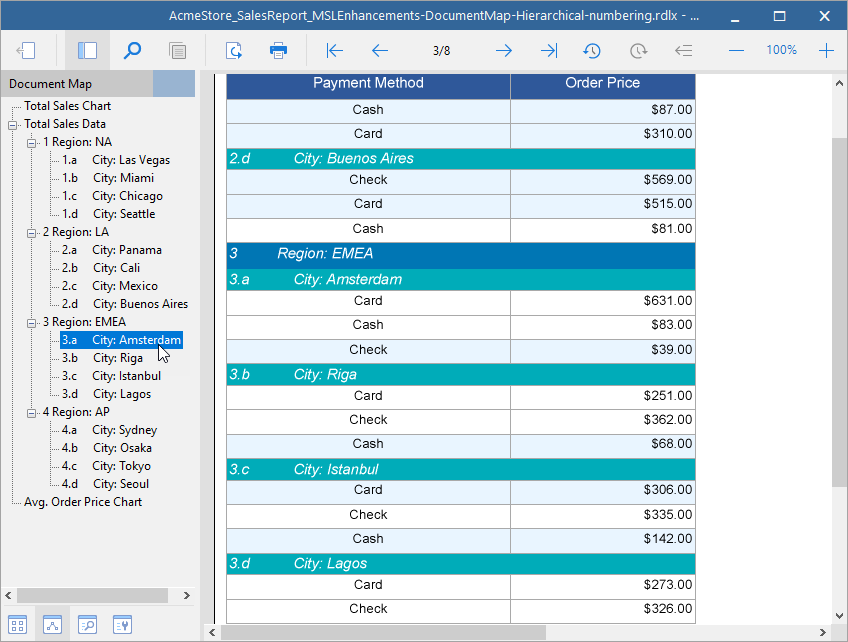Select 3.d City: Lagos in tree
Image resolution: width=848 pixels, height=642 pixels.
click(x=106, y=394)
